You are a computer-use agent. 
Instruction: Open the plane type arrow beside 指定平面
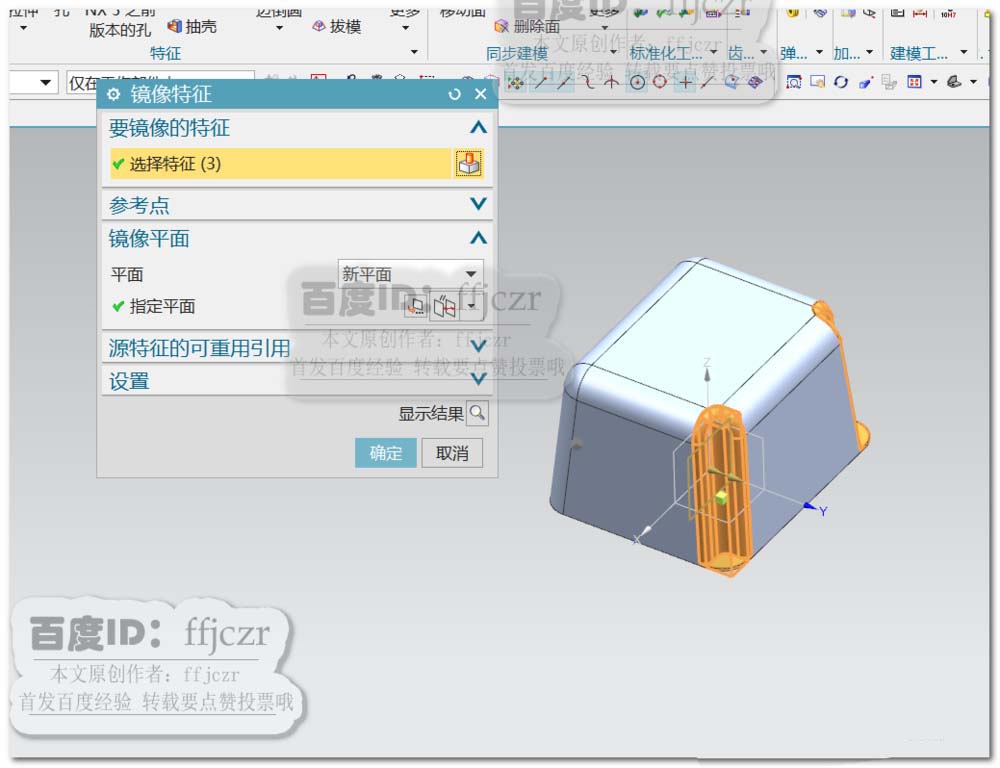point(471,307)
